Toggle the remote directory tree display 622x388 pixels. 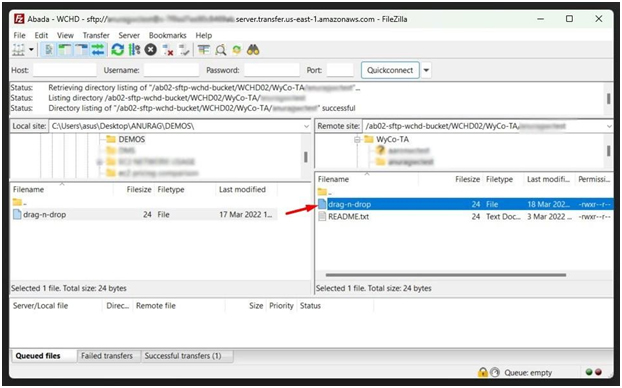(x=81, y=50)
